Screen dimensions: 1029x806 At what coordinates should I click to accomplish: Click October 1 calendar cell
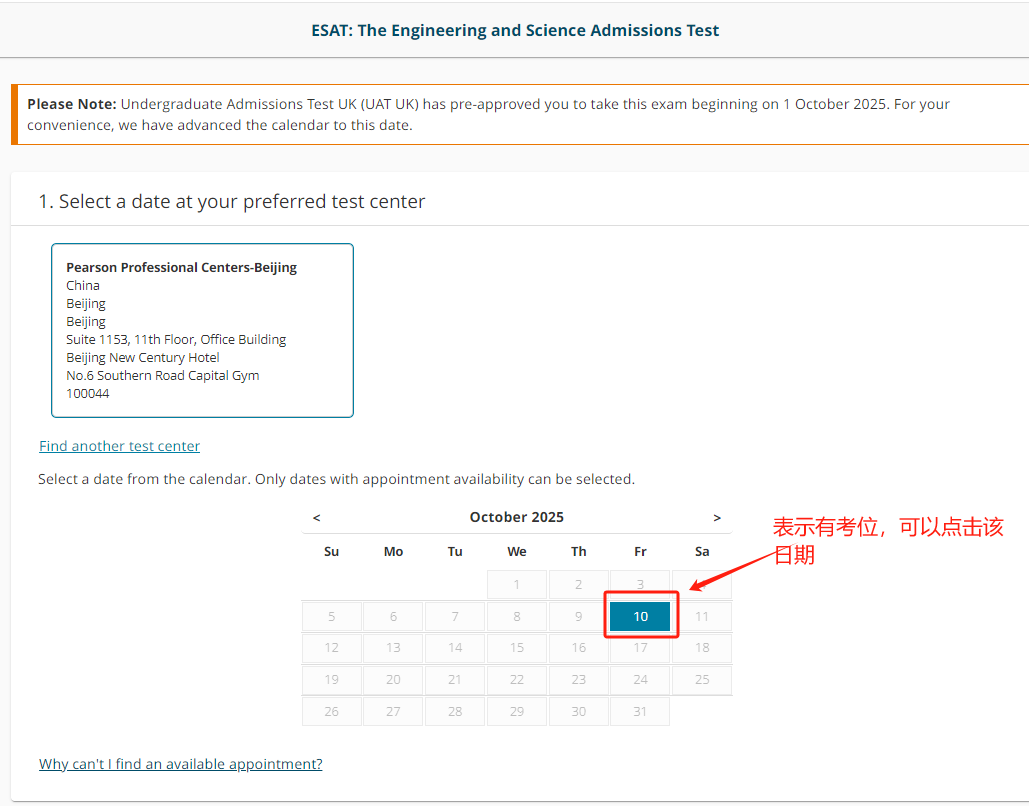pyautogui.click(x=517, y=585)
